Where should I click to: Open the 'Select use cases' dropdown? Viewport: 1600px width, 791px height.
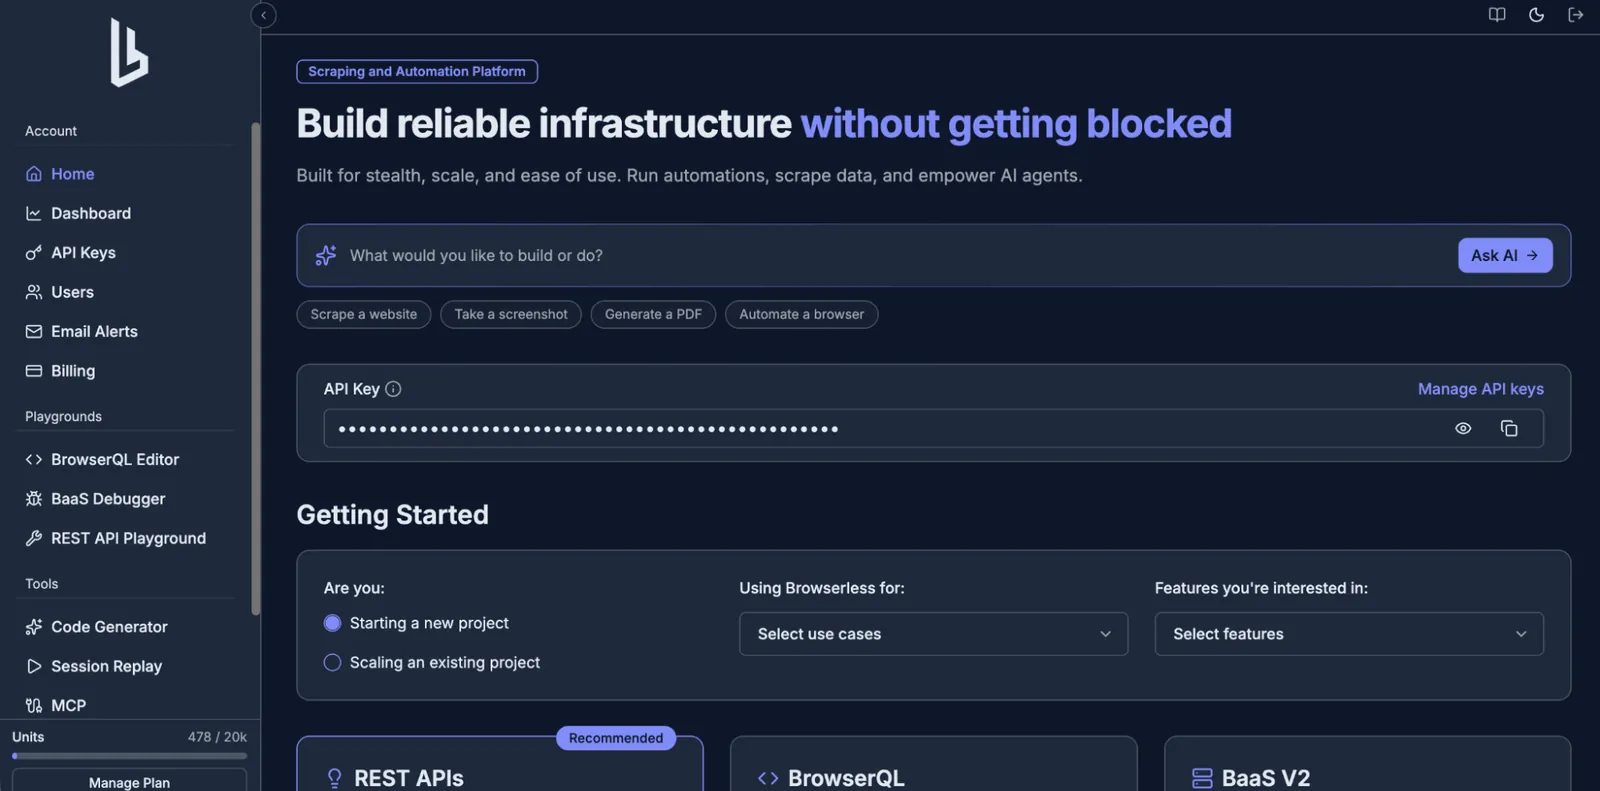(x=934, y=634)
